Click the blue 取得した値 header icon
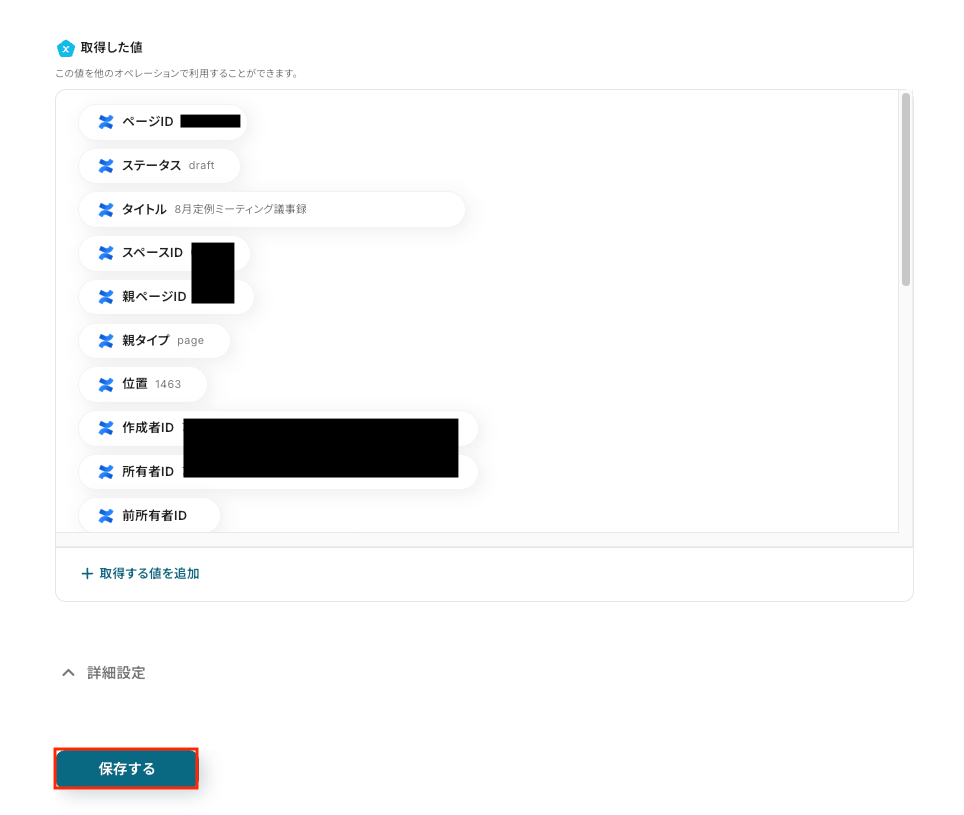964x815 pixels. pos(66,48)
